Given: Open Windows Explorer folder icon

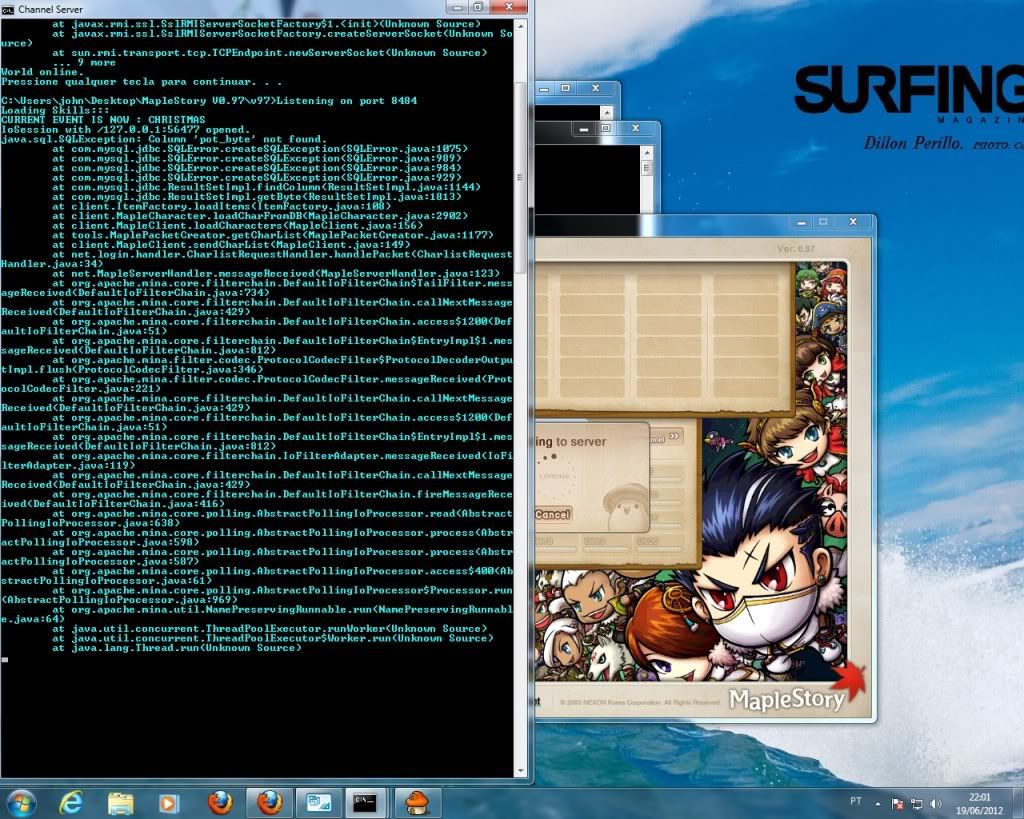Looking at the screenshot, I should click(120, 802).
